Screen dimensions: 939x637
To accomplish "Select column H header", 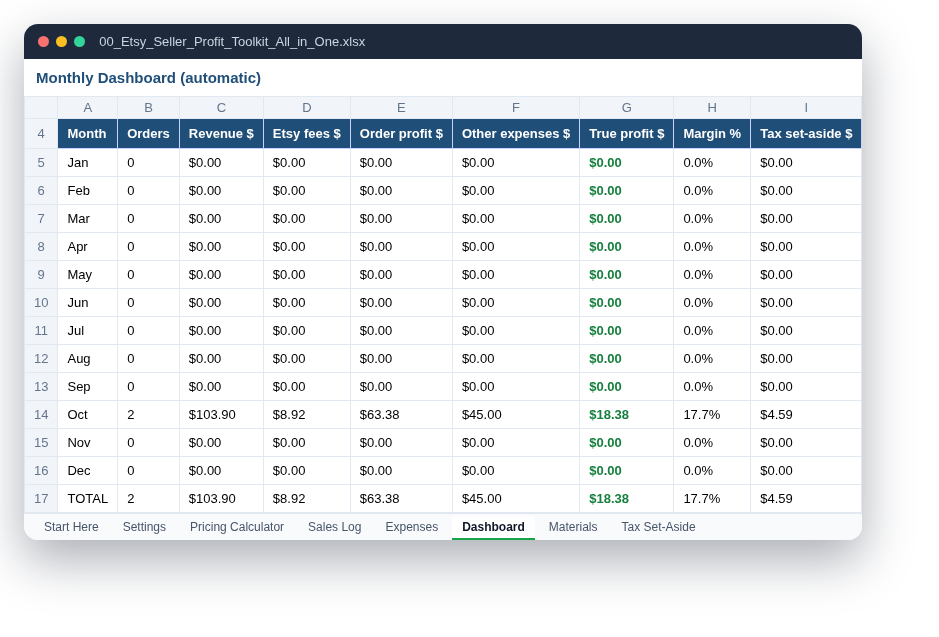I will (x=712, y=108).
